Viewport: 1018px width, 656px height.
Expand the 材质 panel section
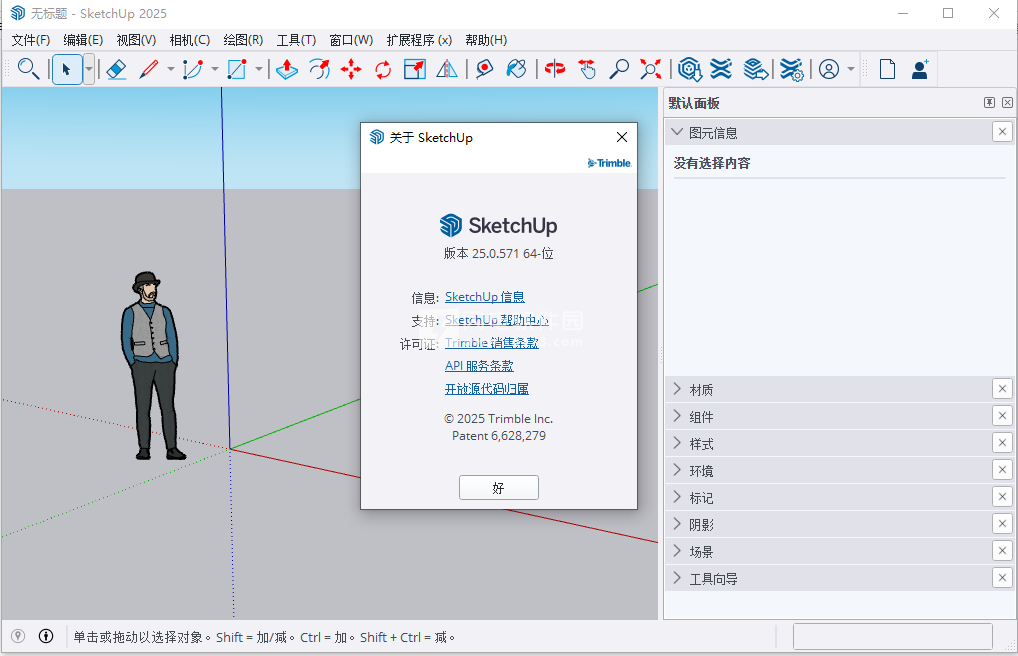(x=677, y=389)
